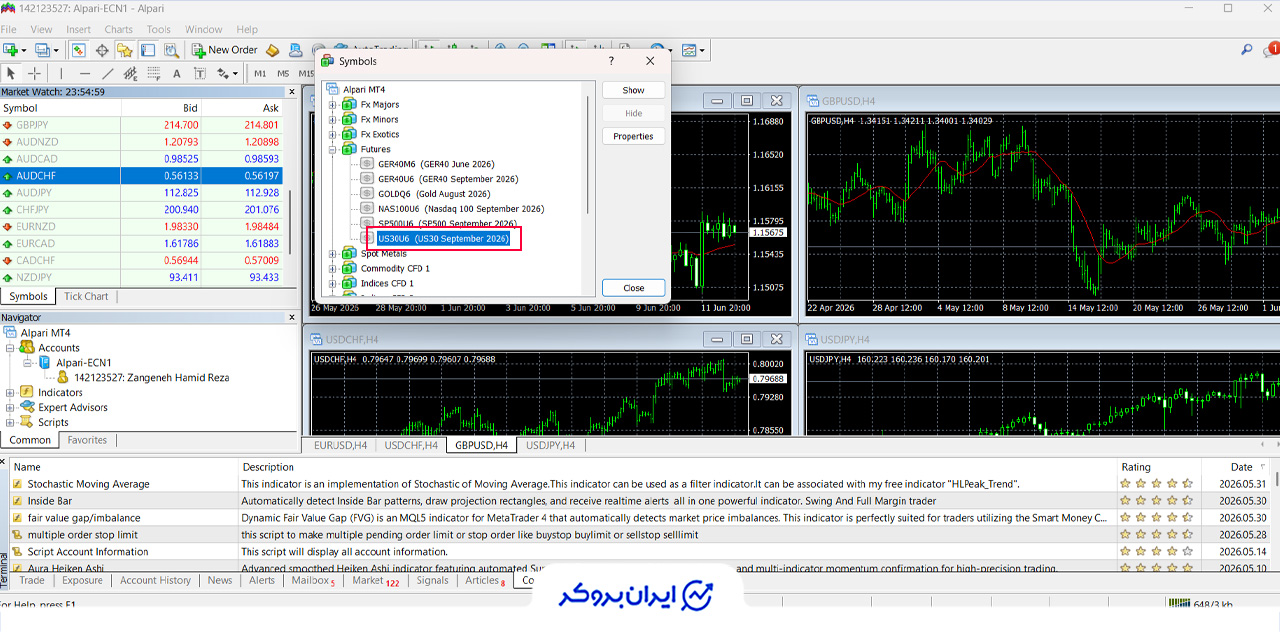This screenshot has width=1280, height=632.
Task: Open the Mailbox terminal tab
Action: click(x=313, y=580)
